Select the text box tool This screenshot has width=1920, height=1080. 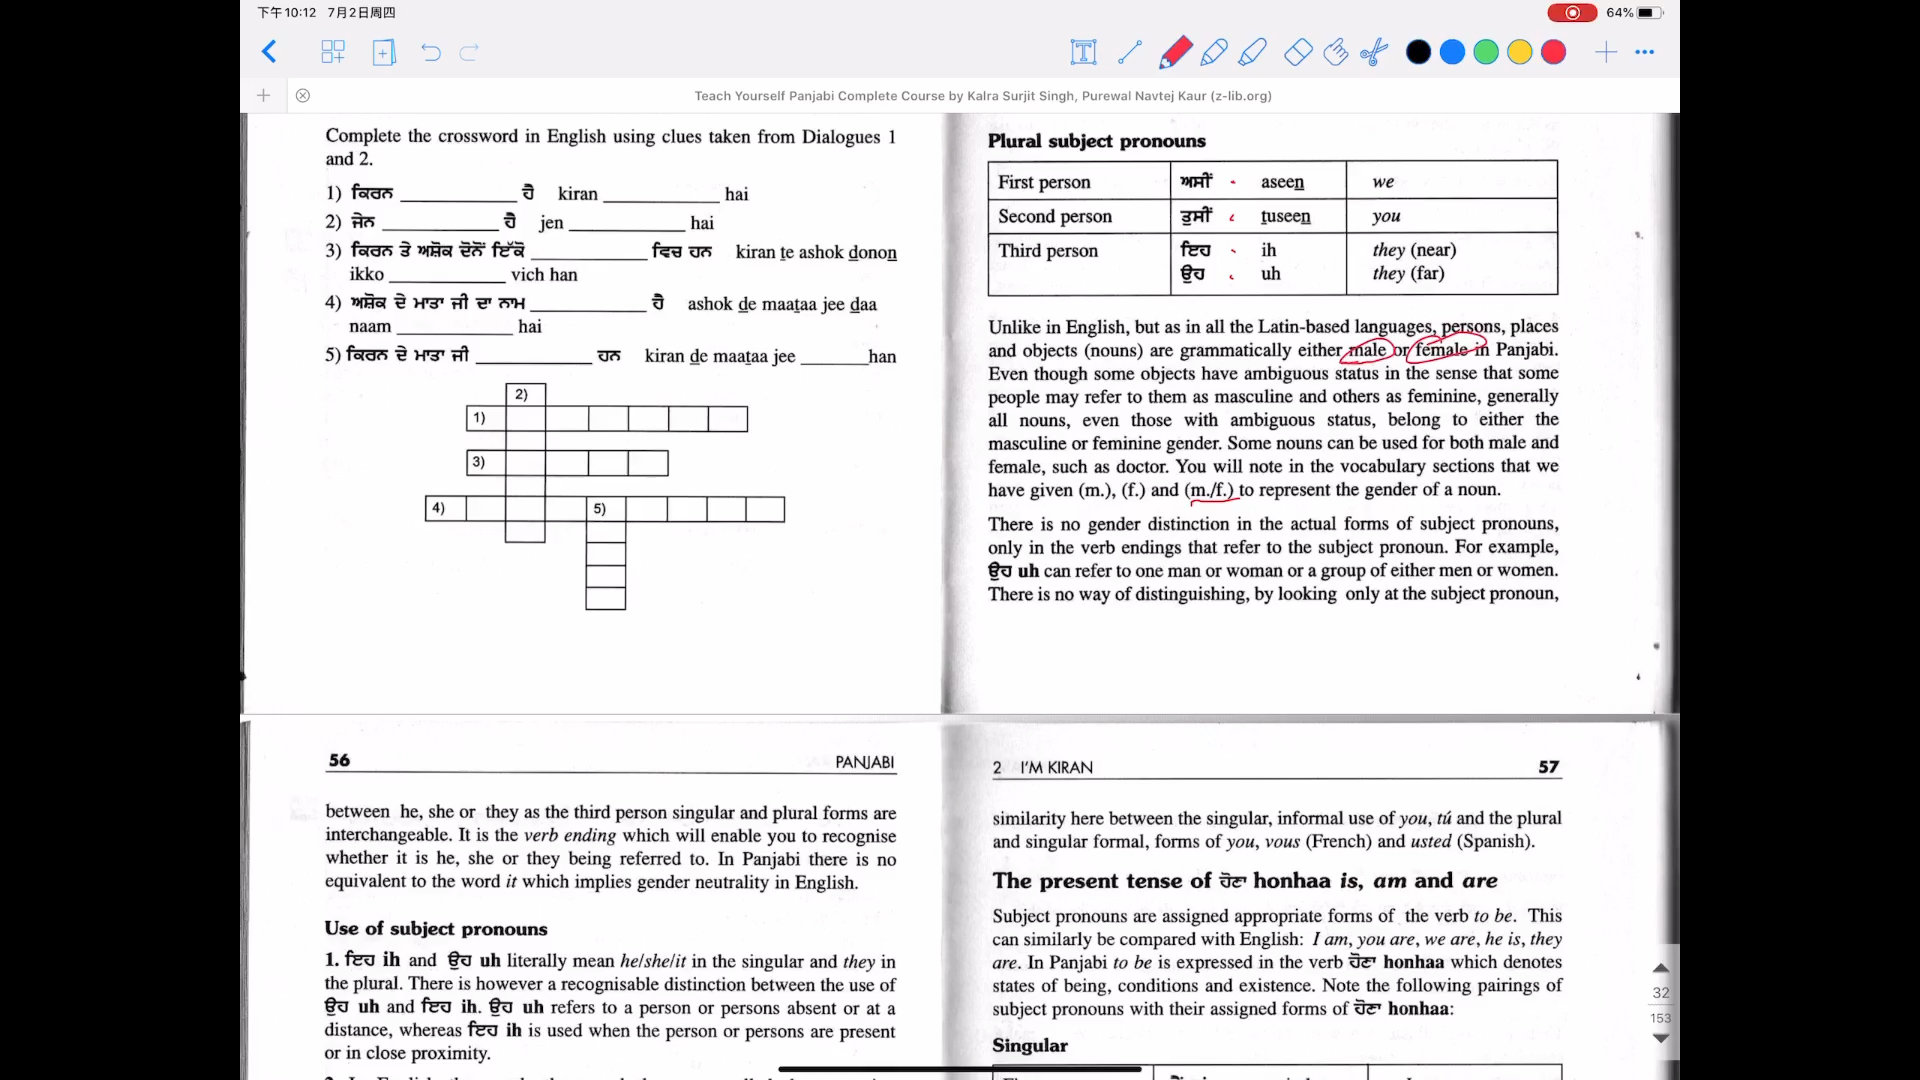click(x=1083, y=52)
